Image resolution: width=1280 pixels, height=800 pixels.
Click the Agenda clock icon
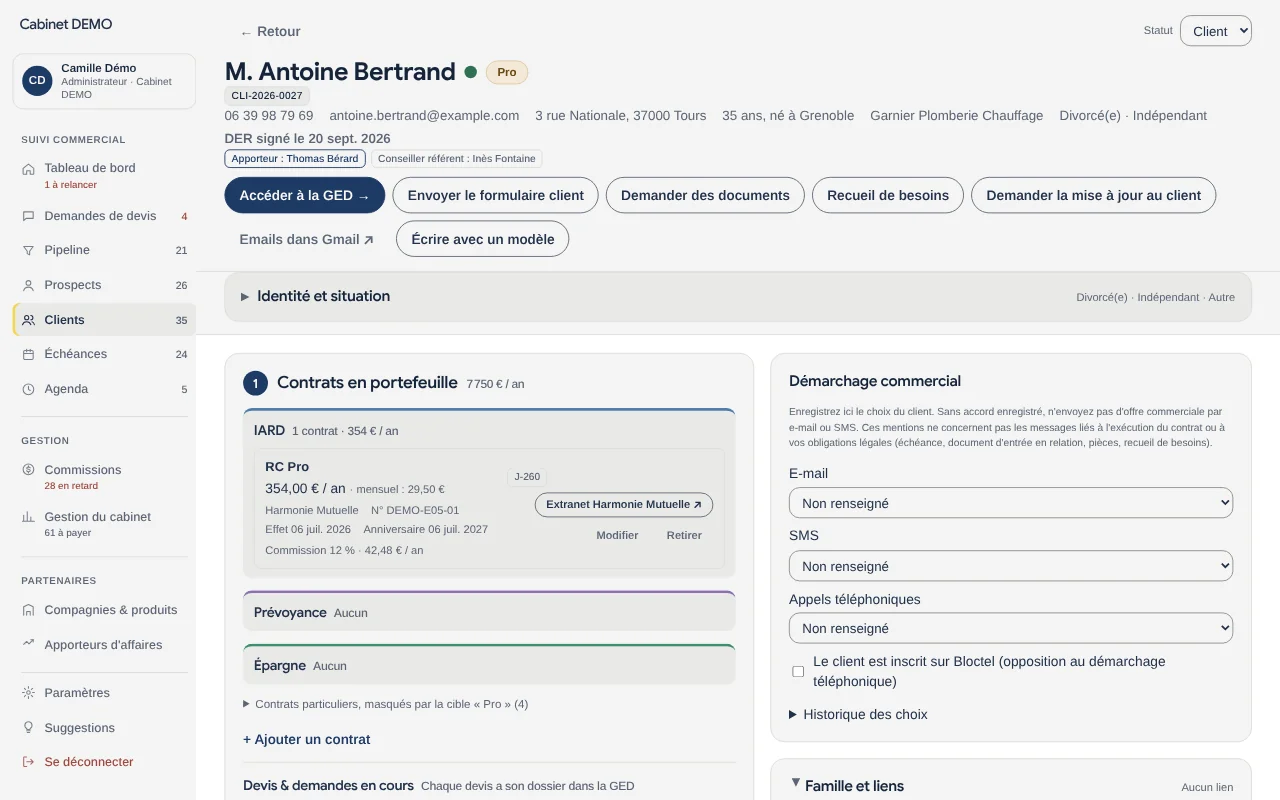coord(28,389)
